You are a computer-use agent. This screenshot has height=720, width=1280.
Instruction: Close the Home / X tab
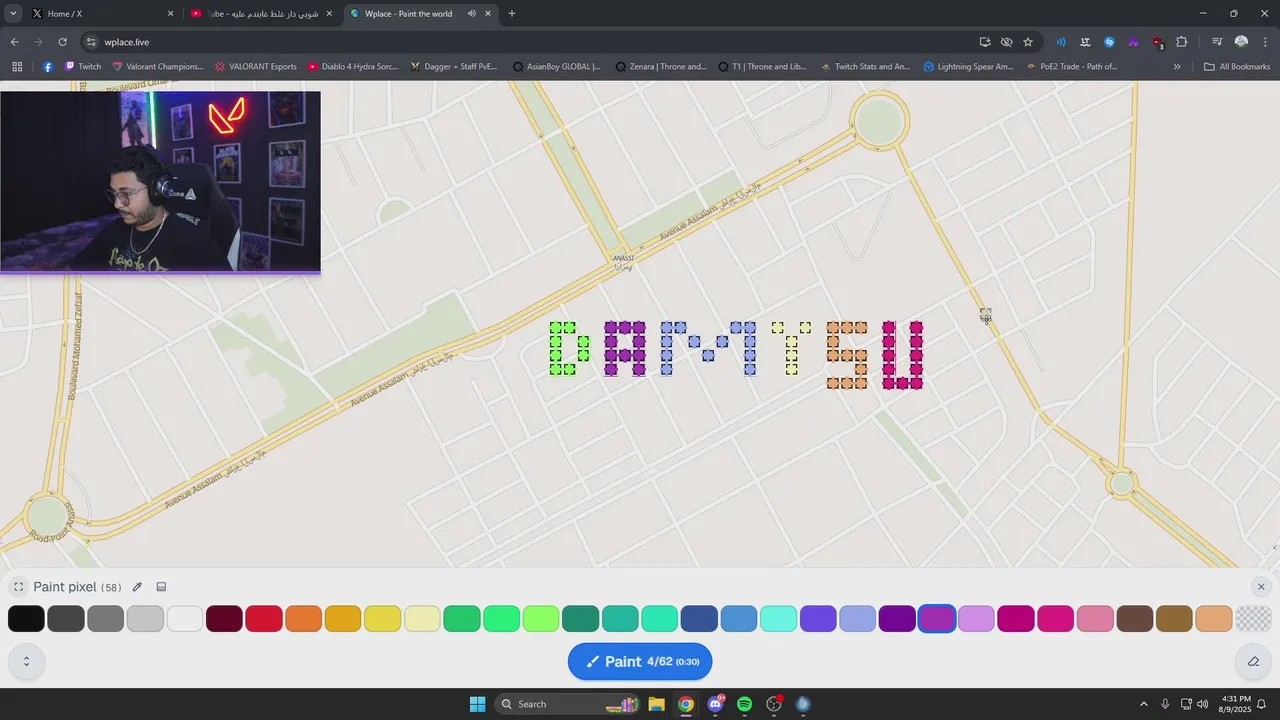[171, 14]
